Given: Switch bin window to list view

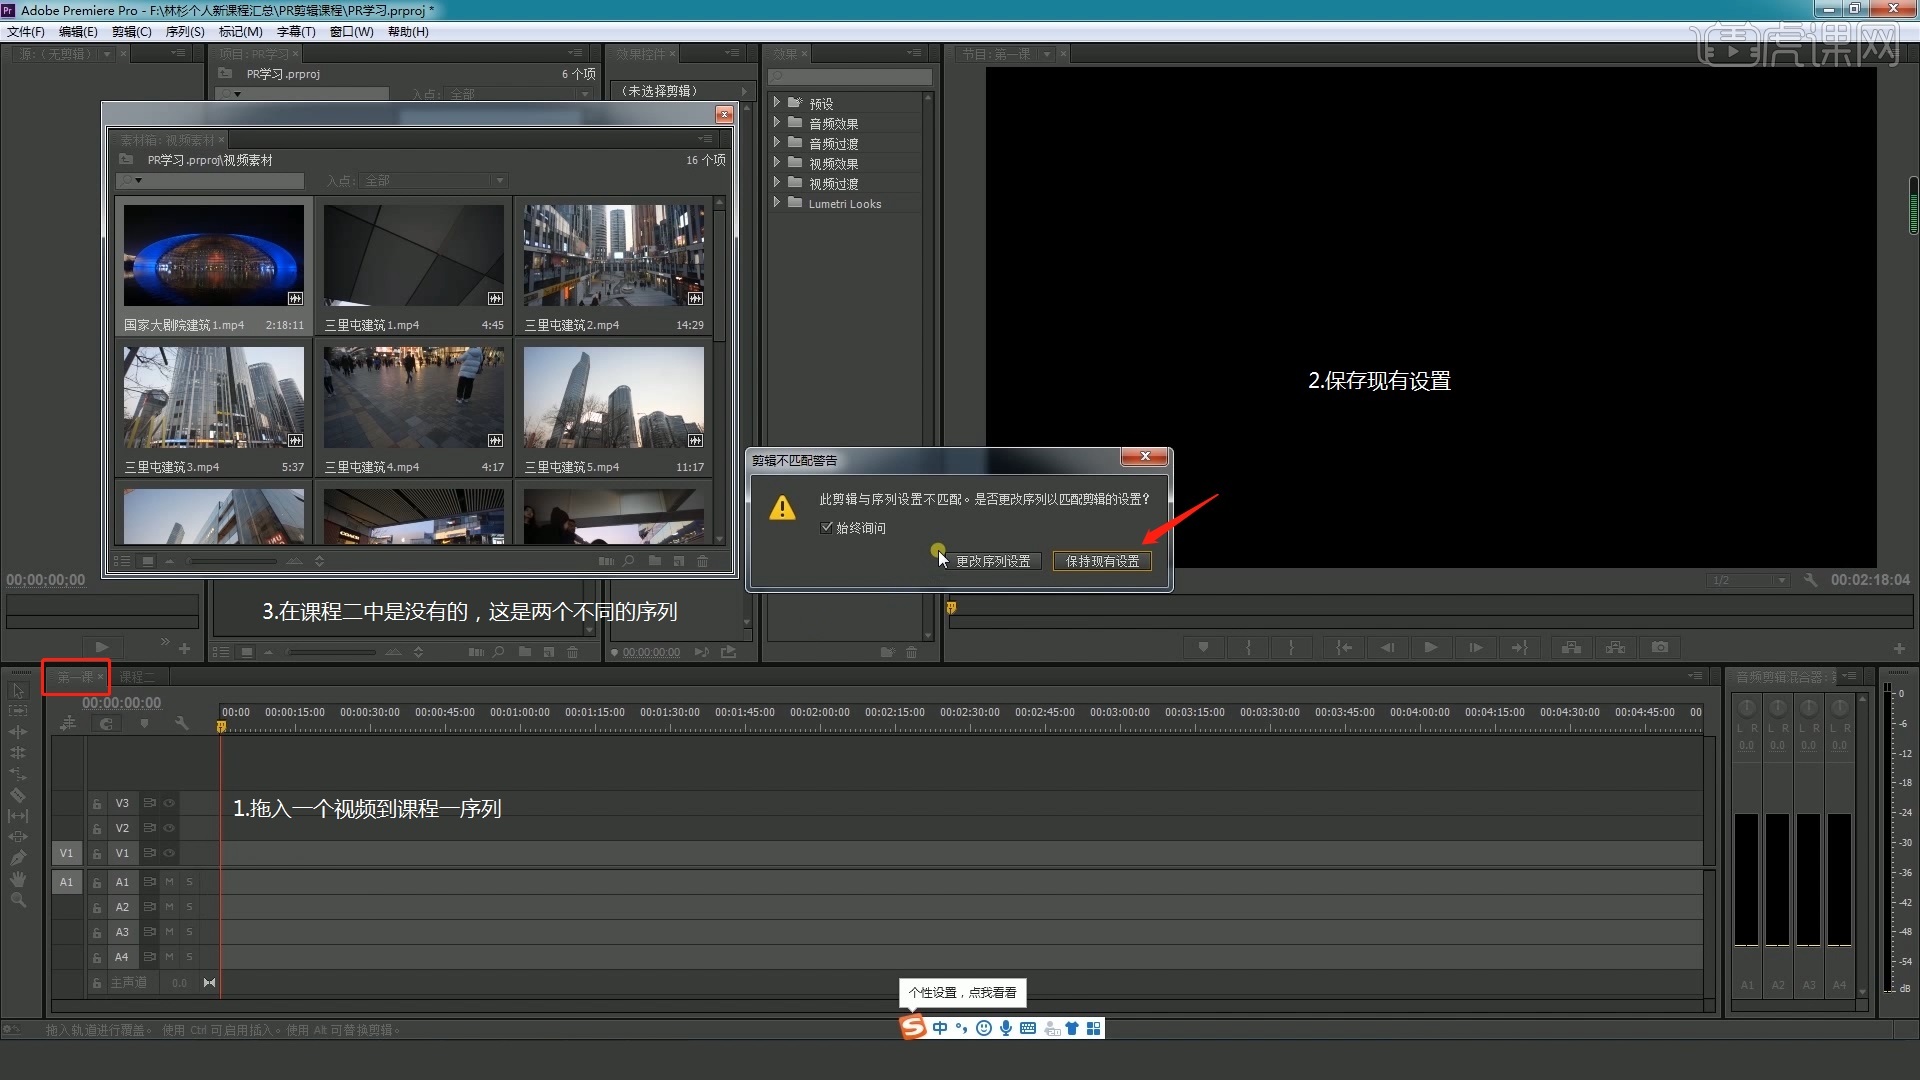Looking at the screenshot, I should 122,561.
